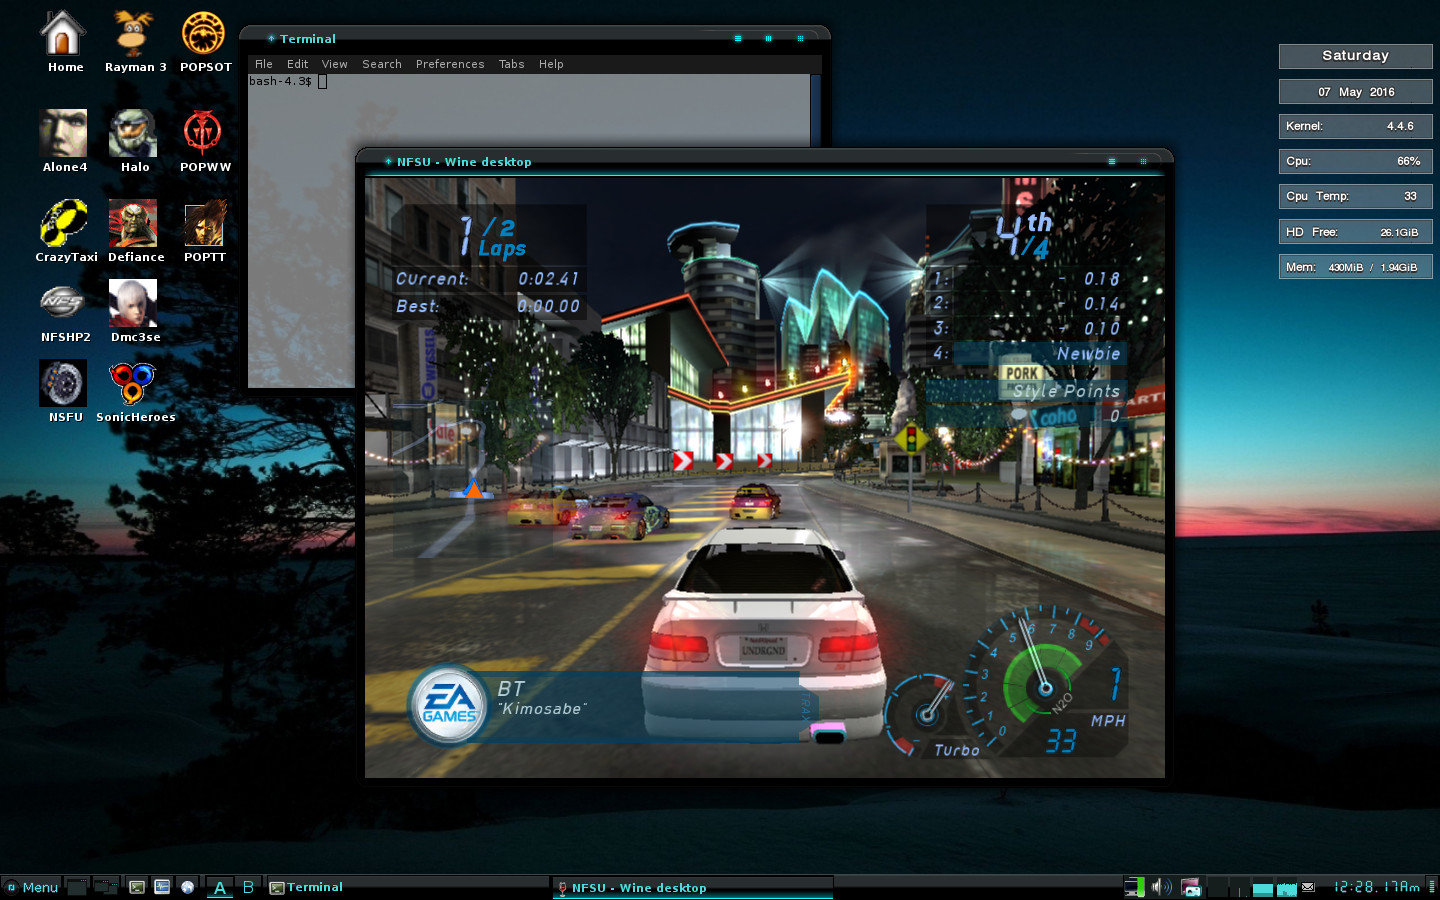Select the Defiance game icon
The height and width of the screenshot is (900, 1440).
(x=135, y=231)
